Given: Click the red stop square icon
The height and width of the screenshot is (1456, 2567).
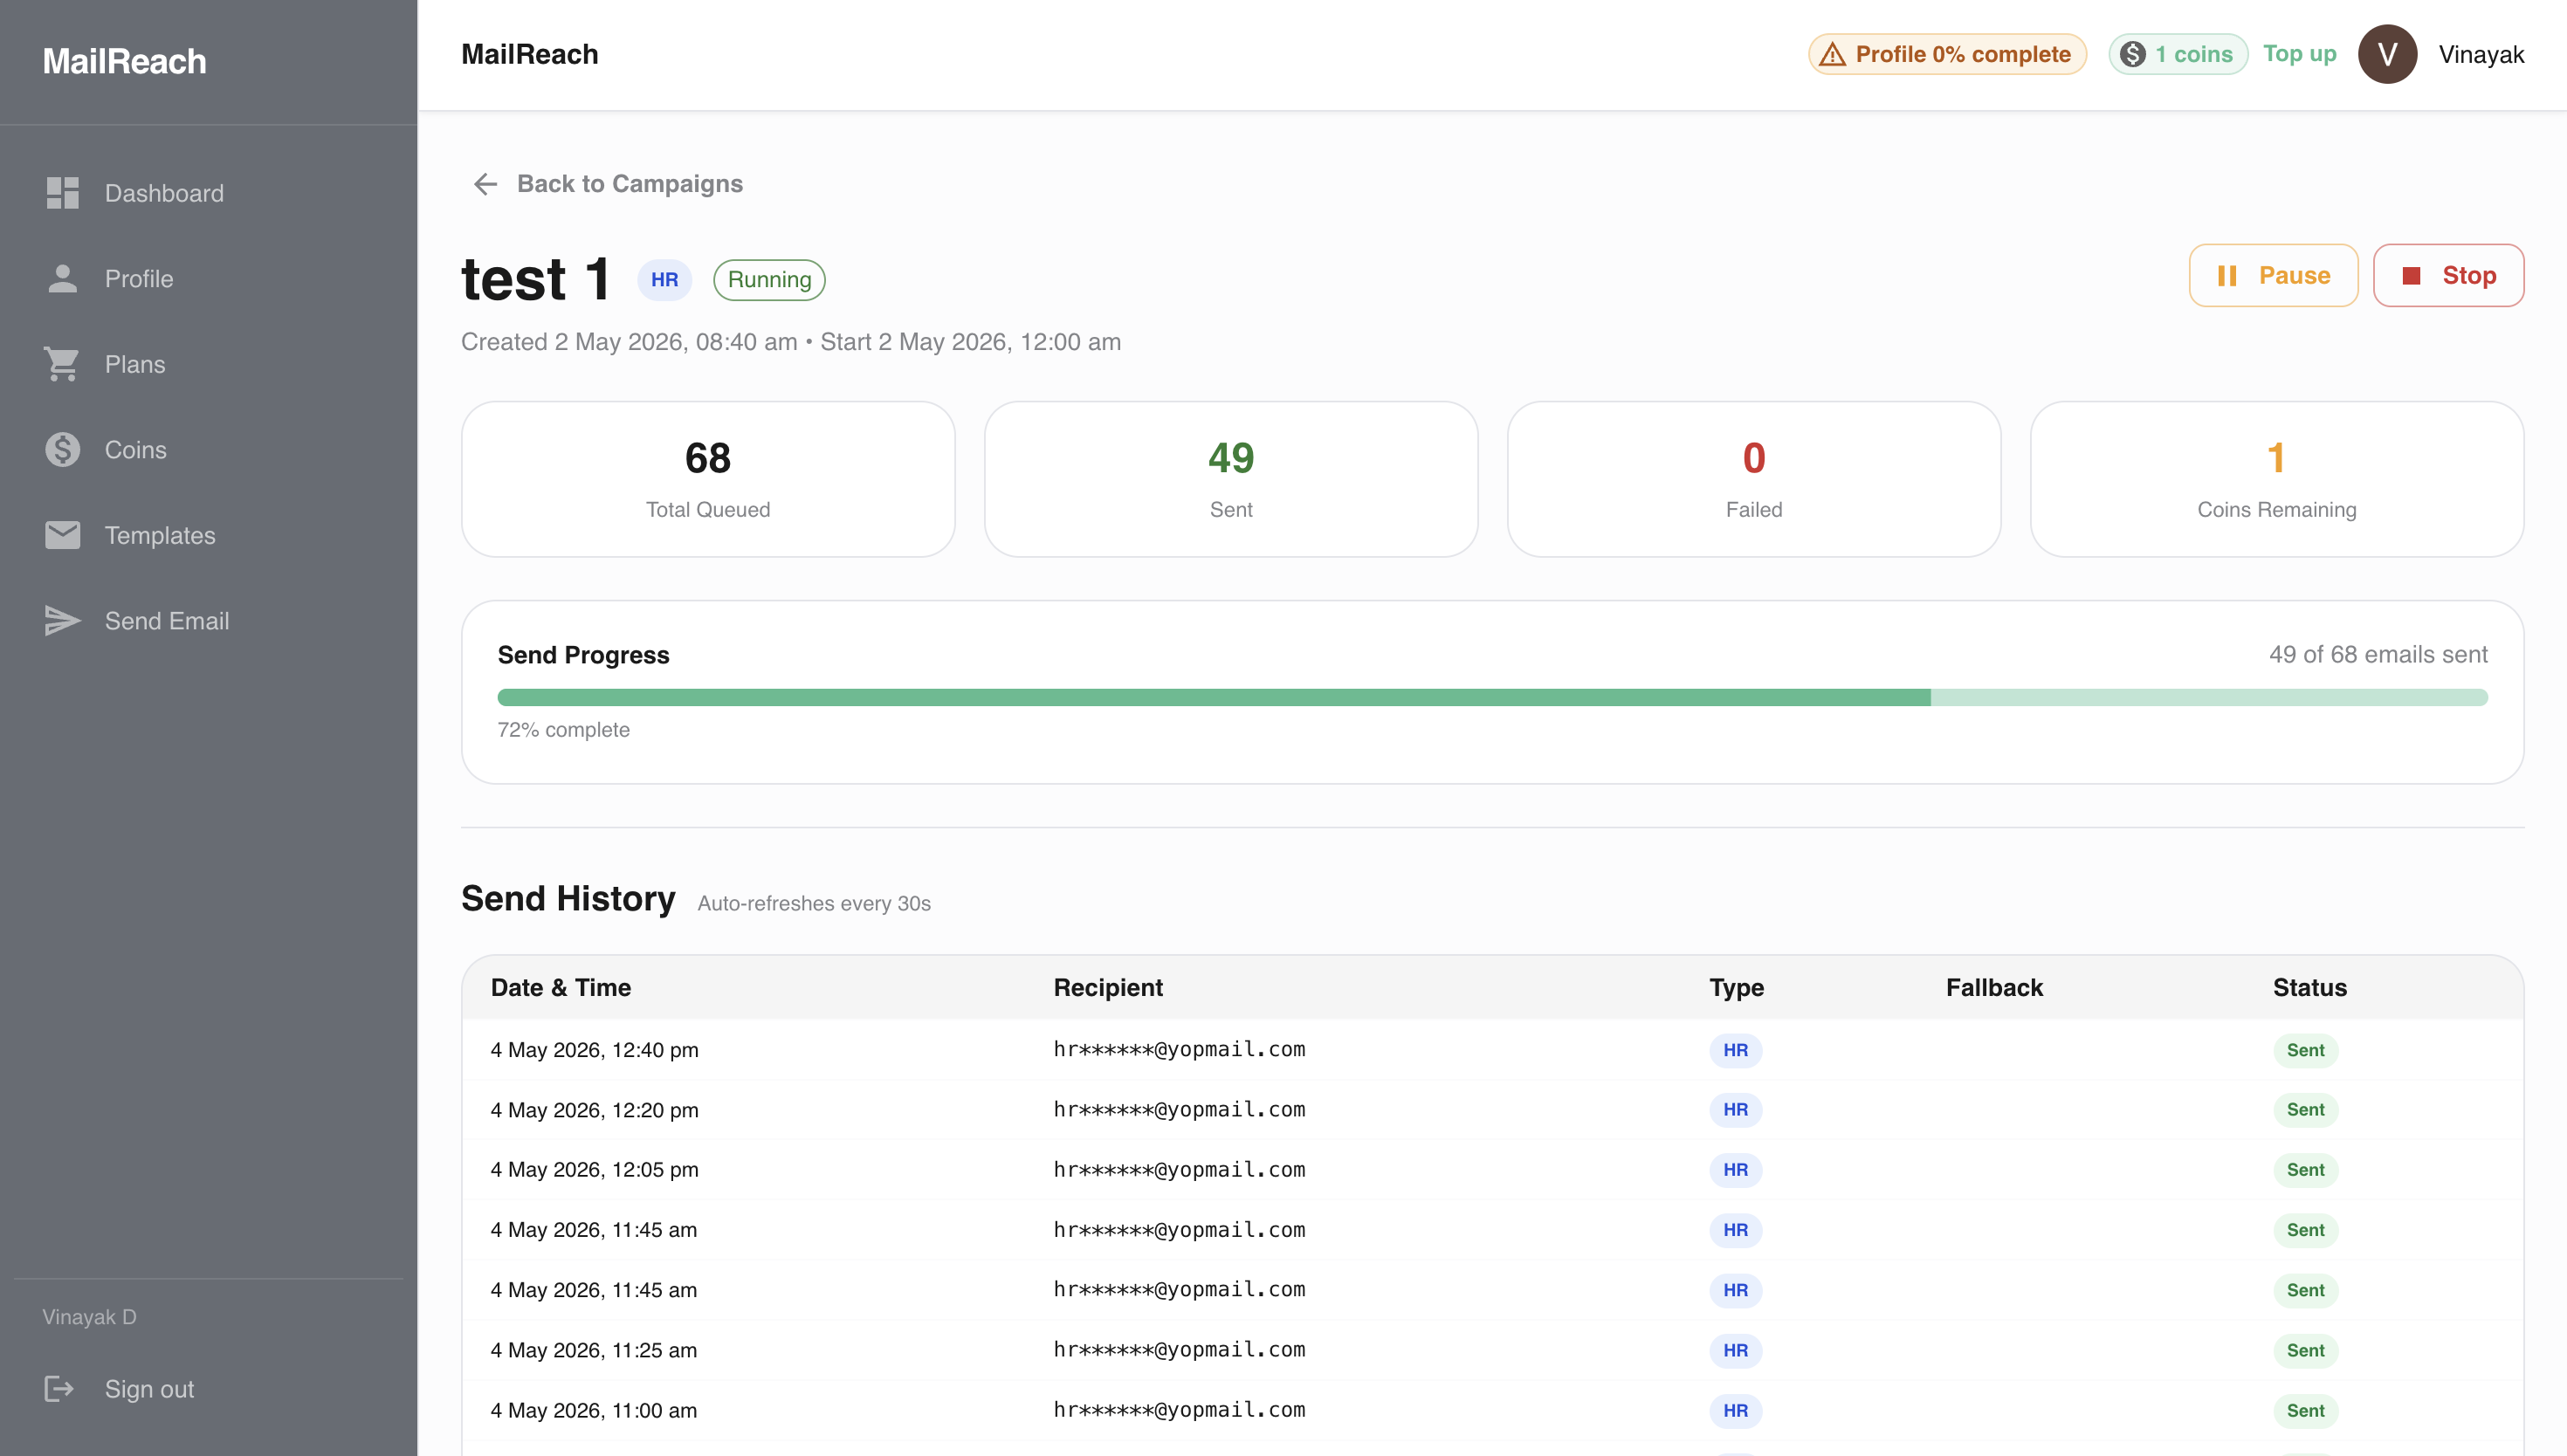Looking at the screenshot, I should click(x=2411, y=276).
